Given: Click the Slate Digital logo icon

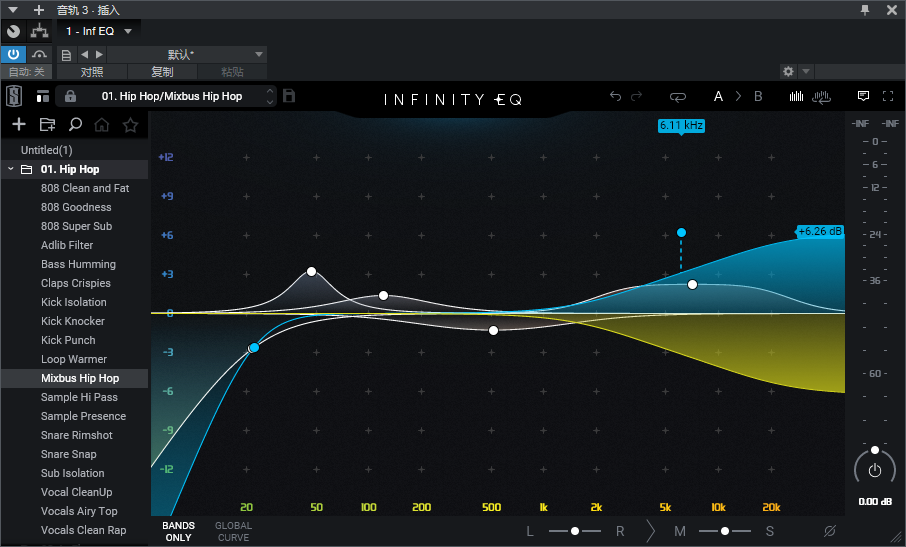Looking at the screenshot, I should (x=14, y=96).
